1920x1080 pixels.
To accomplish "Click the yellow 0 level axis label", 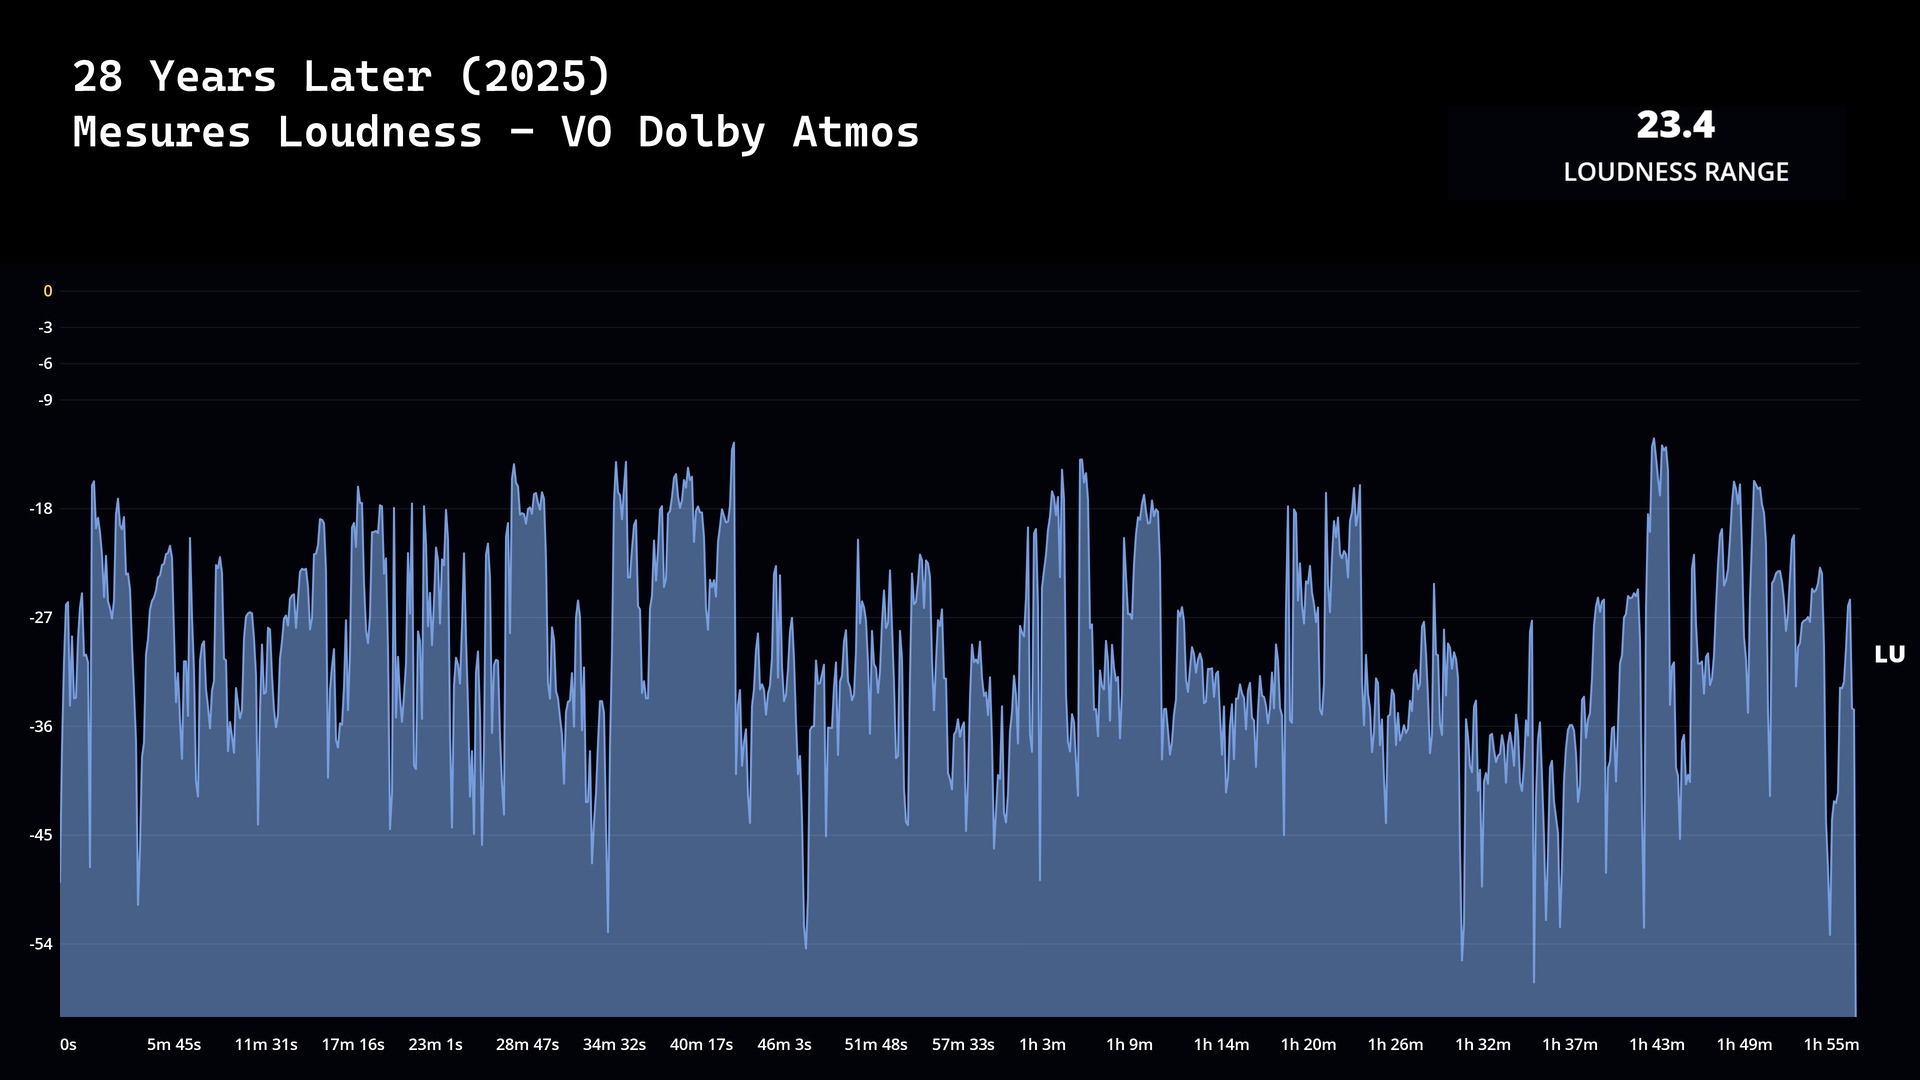I will (47, 292).
